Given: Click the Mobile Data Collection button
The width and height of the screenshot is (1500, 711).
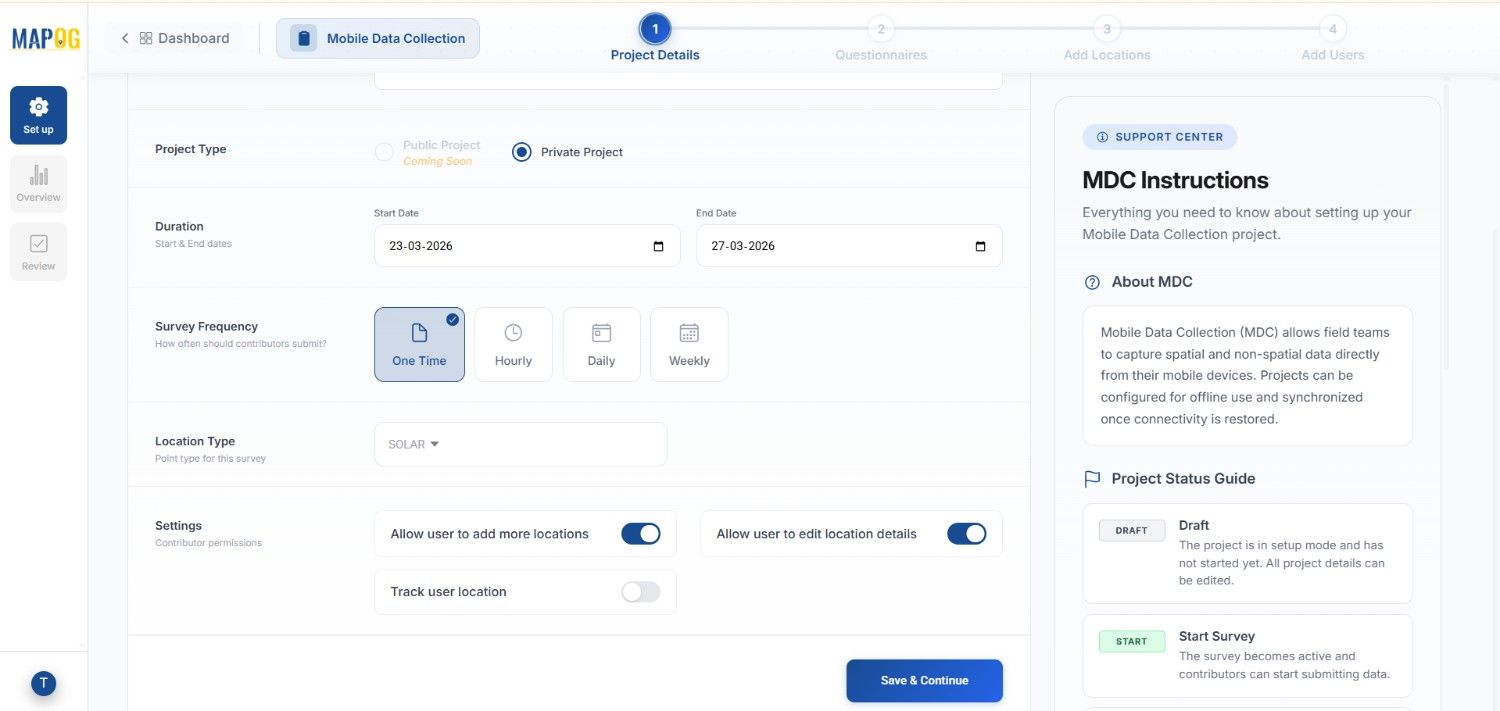Looking at the screenshot, I should (378, 38).
